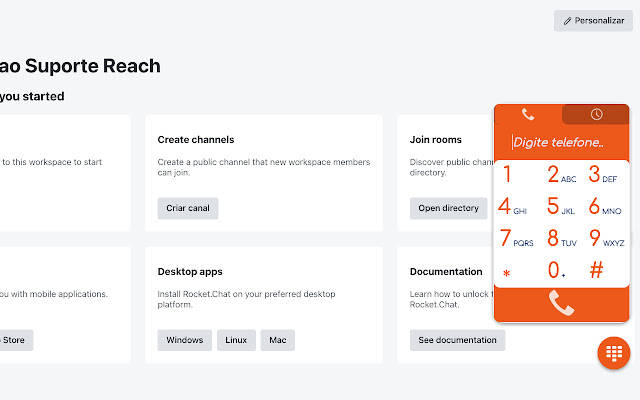Viewport: 640px width, 400px height.
Task: Click the Personalizar button
Action: [x=593, y=20]
